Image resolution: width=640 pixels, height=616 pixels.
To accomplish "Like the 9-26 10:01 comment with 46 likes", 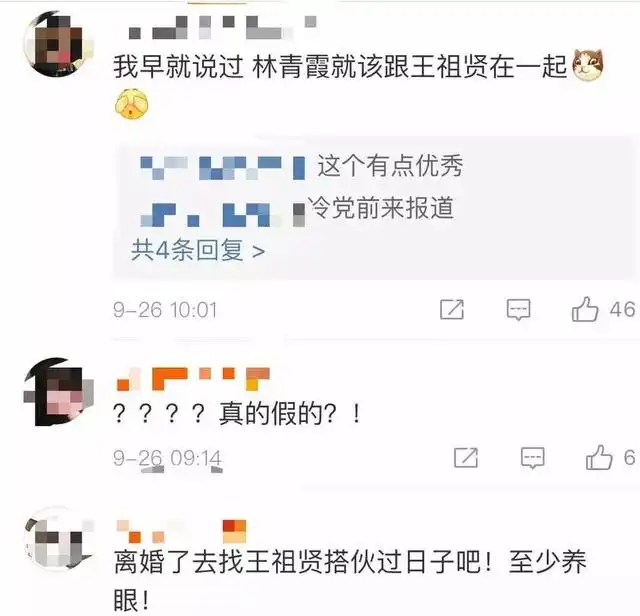I will tap(585, 309).
